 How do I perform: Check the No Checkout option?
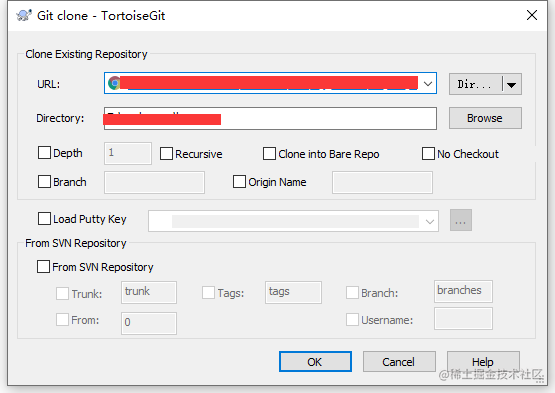point(428,154)
